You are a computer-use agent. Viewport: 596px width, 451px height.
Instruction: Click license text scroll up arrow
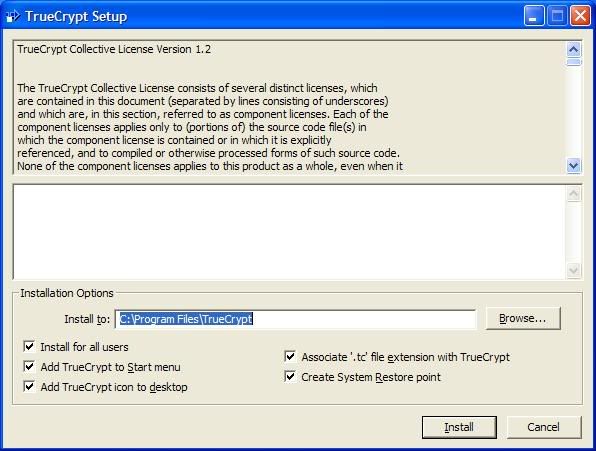pyautogui.click(x=574, y=49)
